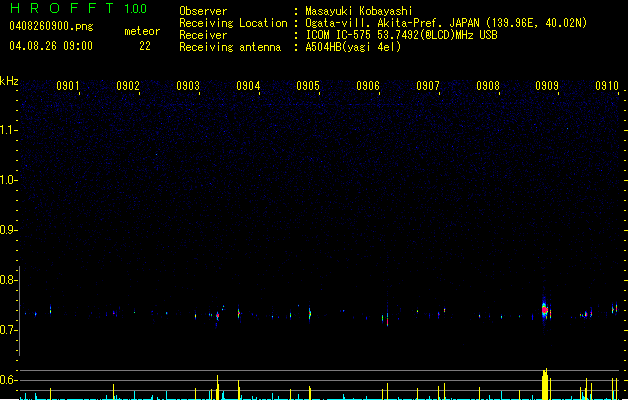This screenshot has width=629, height=400.
Task: Click the 'Observer' field label
Action: (x=203, y=11)
